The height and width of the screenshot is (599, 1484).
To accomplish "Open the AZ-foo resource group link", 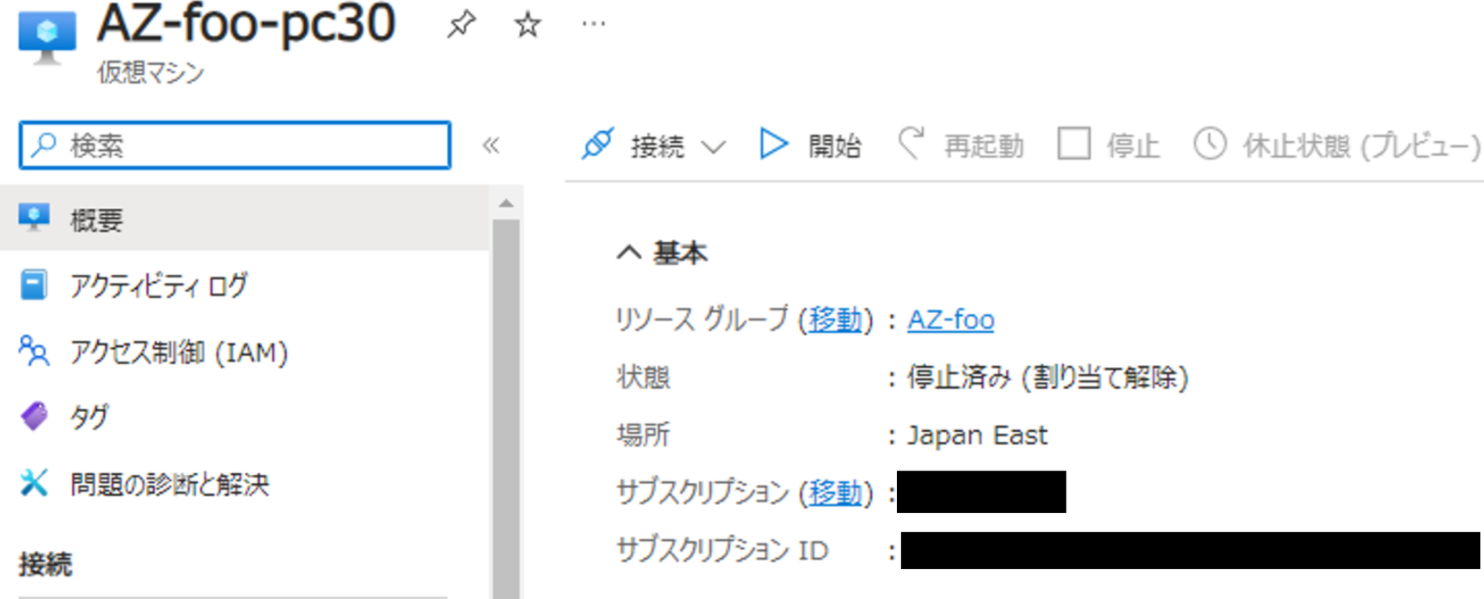I will [x=951, y=320].
